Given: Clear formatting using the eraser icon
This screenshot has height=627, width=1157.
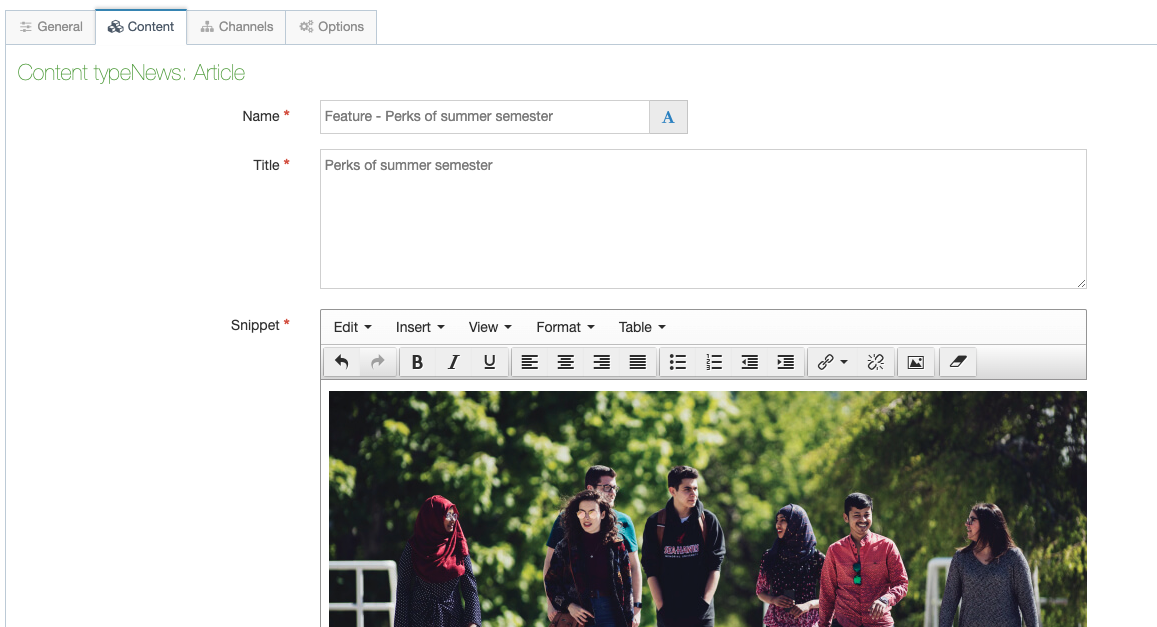Looking at the screenshot, I should pos(957,362).
